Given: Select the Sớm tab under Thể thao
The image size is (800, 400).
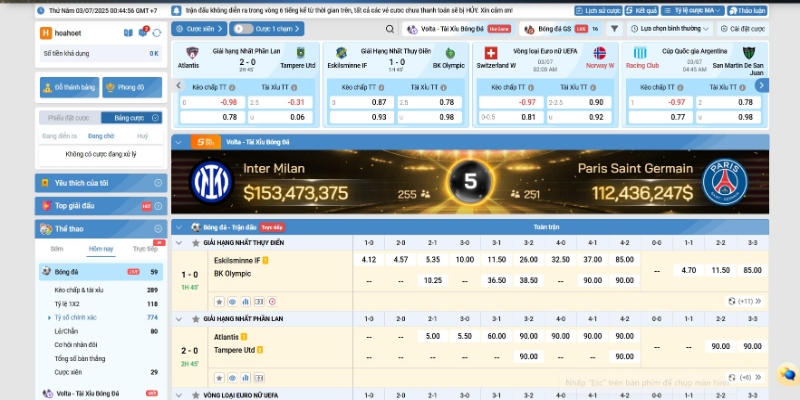Looking at the screenshot, I should click(57, 249).
